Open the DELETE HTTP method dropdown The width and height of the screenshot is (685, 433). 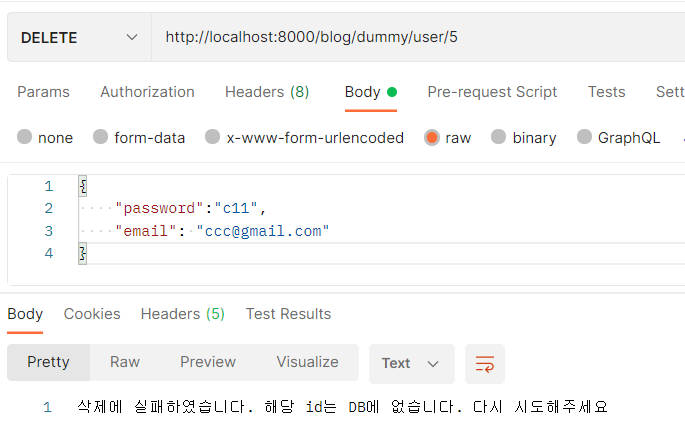pyautogui.click(x=79, y=38)
